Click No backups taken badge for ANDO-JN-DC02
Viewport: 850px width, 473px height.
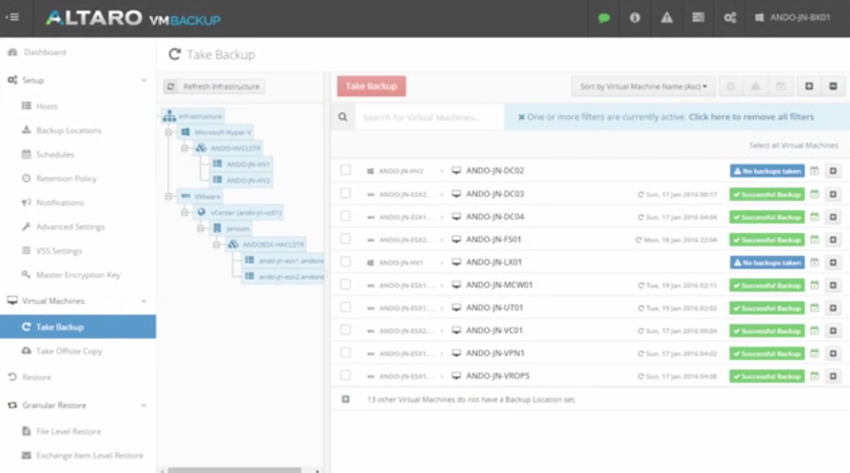point(767,171)
